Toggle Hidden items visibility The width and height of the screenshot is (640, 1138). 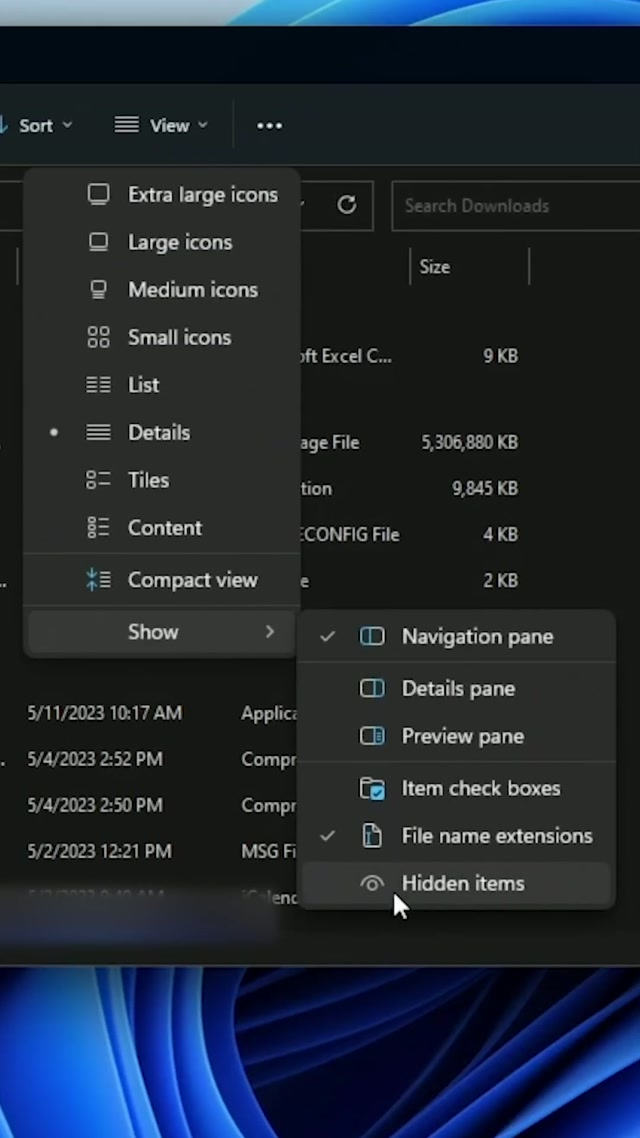[462, 884]
